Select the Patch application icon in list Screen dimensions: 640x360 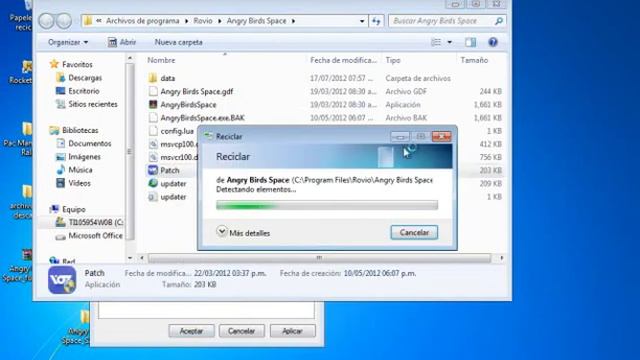[x=153, y=170]
